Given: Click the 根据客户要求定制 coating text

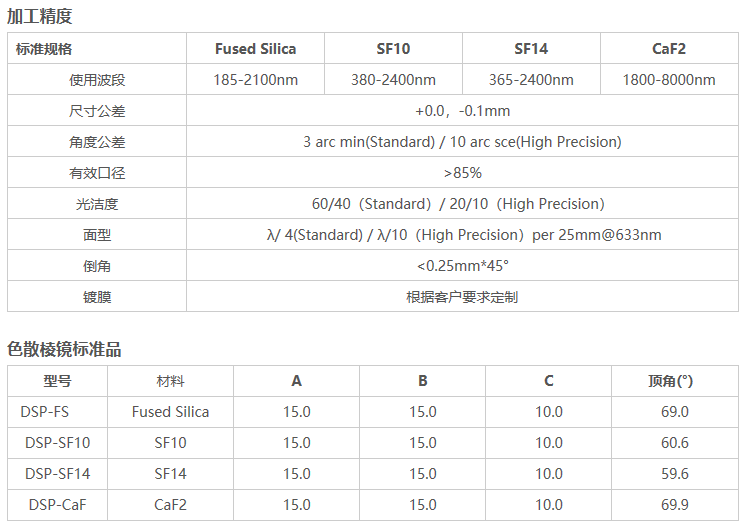Looking at the screenshot, I should [462, 297].
